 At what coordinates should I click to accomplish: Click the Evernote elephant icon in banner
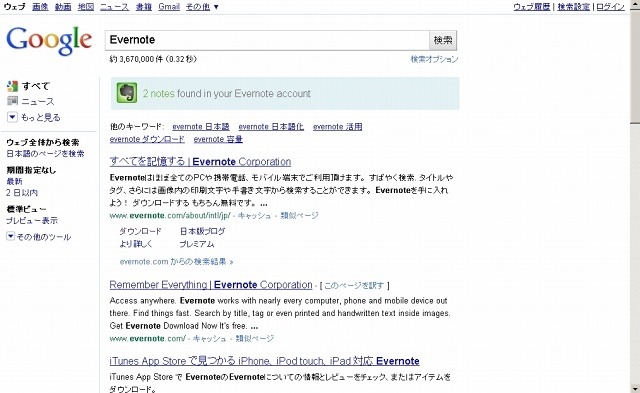(x=127, y=93)
